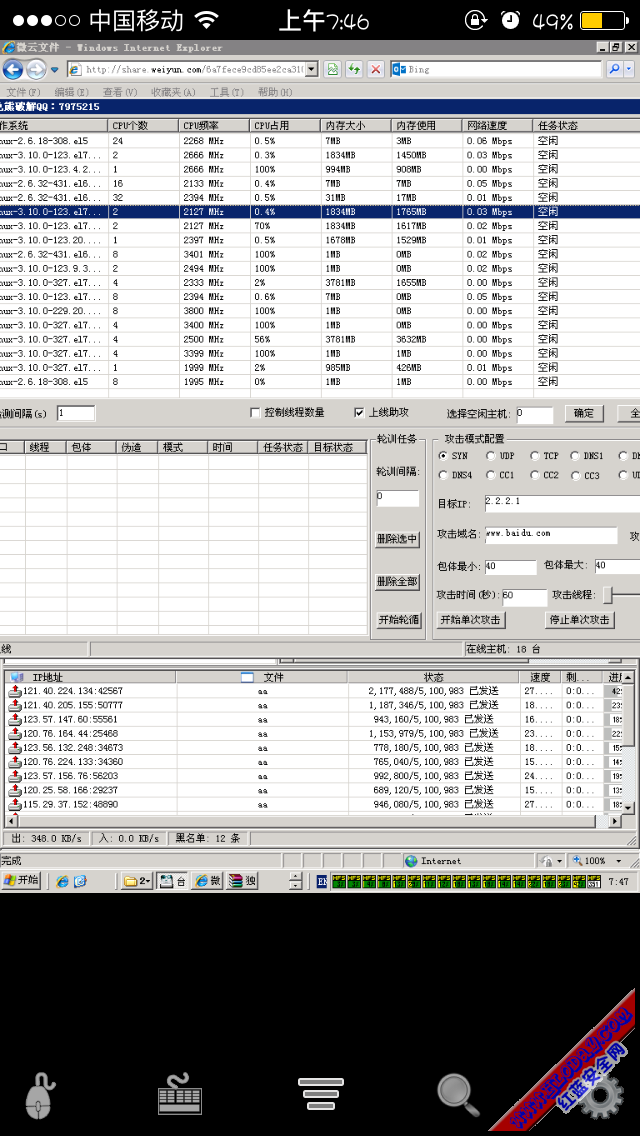Click the refresh page icon
640x1136 pixels.
pos(354,69)
